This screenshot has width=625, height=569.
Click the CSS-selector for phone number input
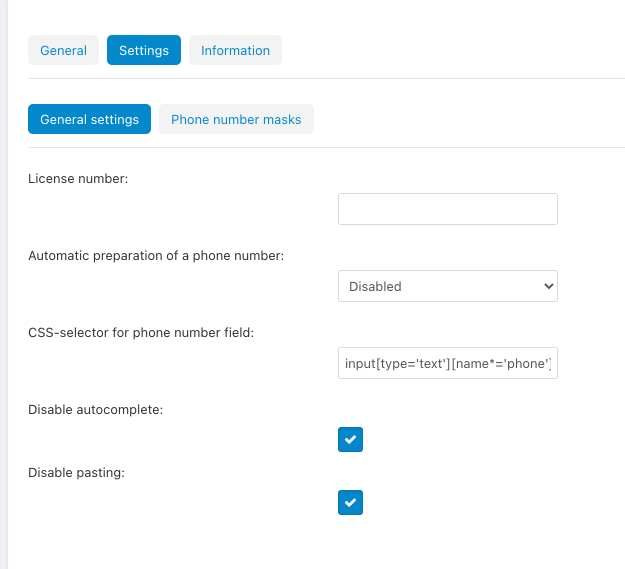(448, 363)
